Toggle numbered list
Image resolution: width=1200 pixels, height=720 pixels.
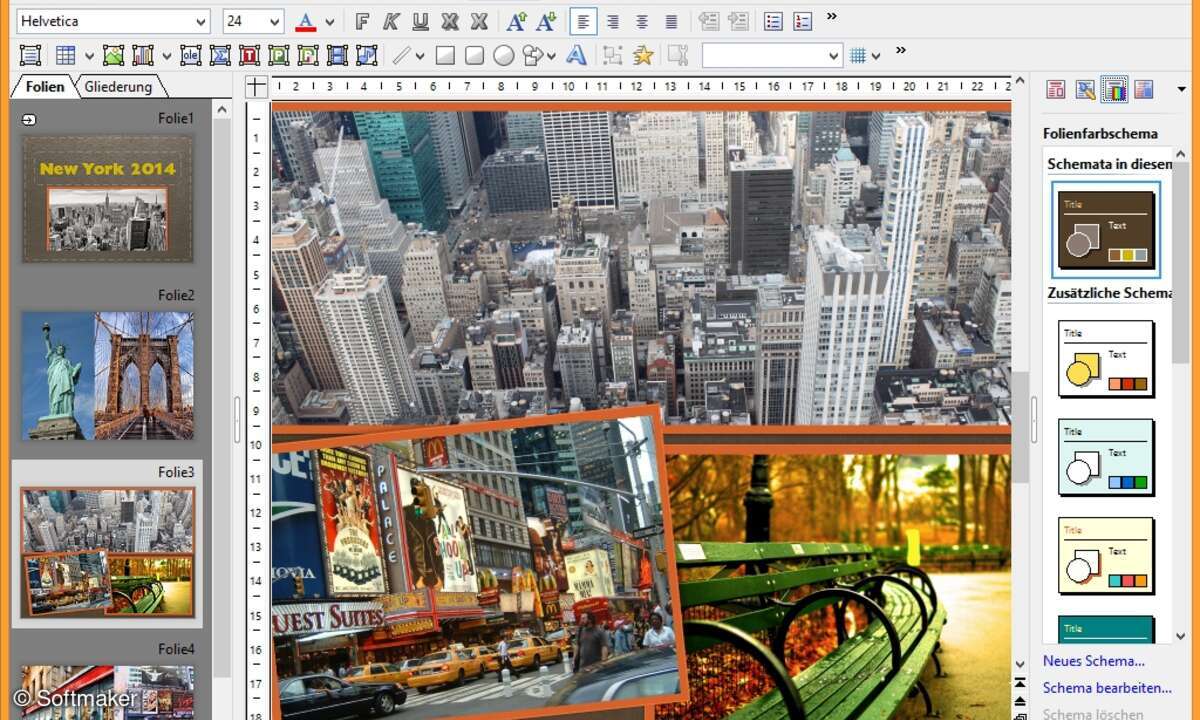pos(803,21)
